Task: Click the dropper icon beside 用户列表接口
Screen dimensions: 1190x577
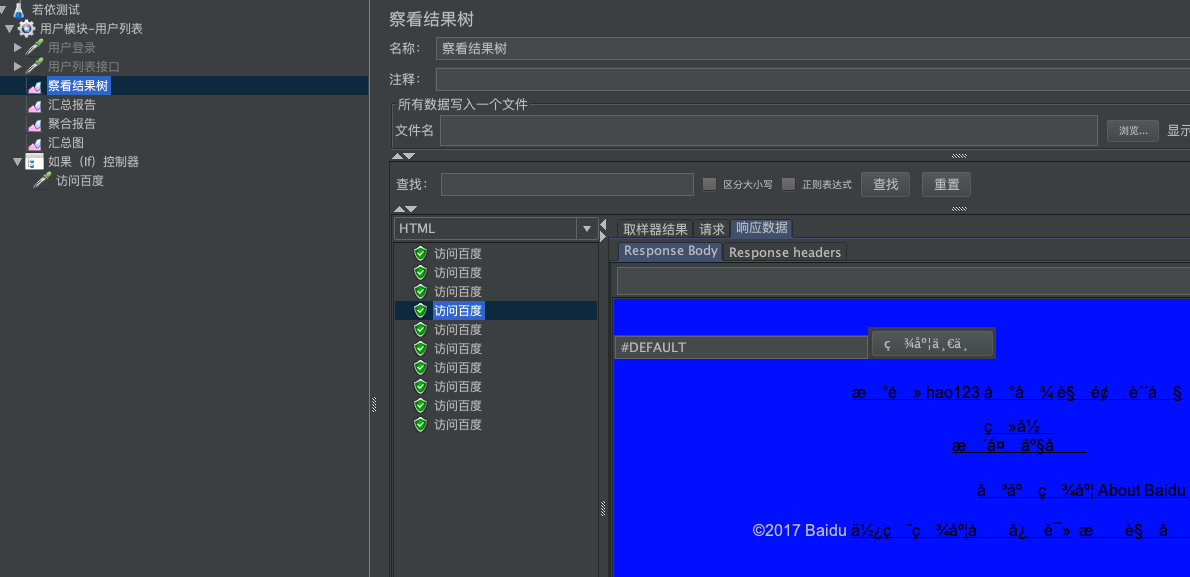Action: pos(35,66)
